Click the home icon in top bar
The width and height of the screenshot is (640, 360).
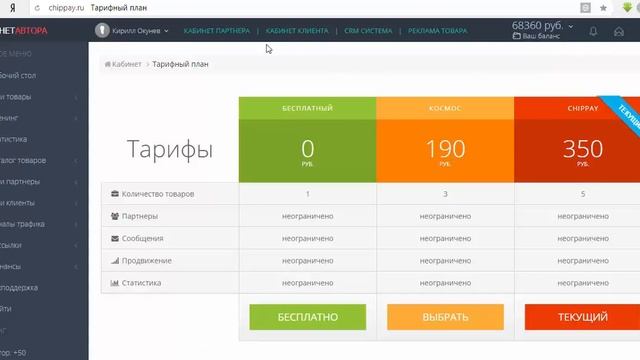point(619,31)
